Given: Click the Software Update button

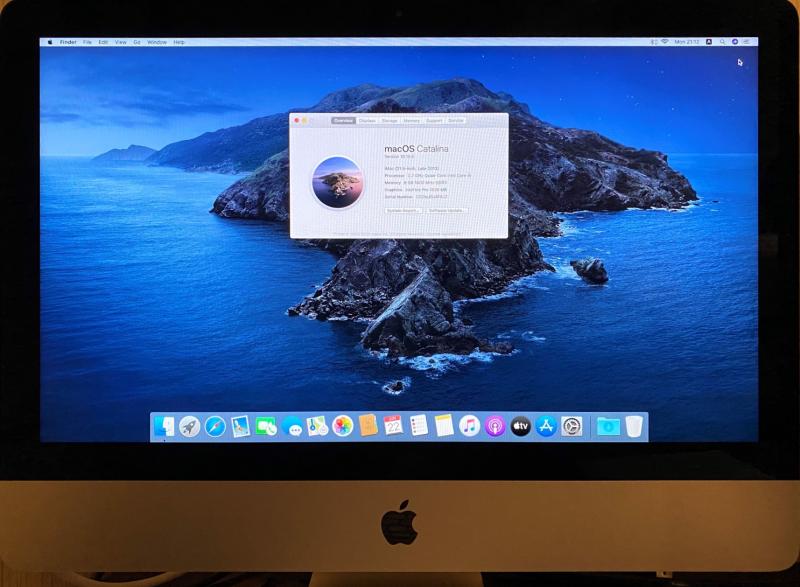Looking at the screenshot, I should point(446,210).
